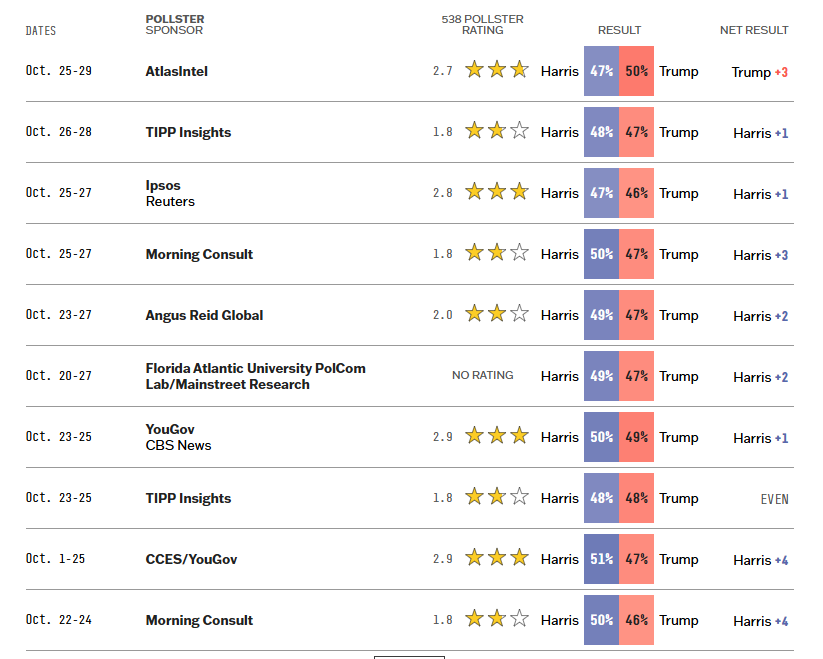Click stars in Oct. 22-24 Morning Consult row
The height and width of the screenshot is (659, 823).
(496, 619)
